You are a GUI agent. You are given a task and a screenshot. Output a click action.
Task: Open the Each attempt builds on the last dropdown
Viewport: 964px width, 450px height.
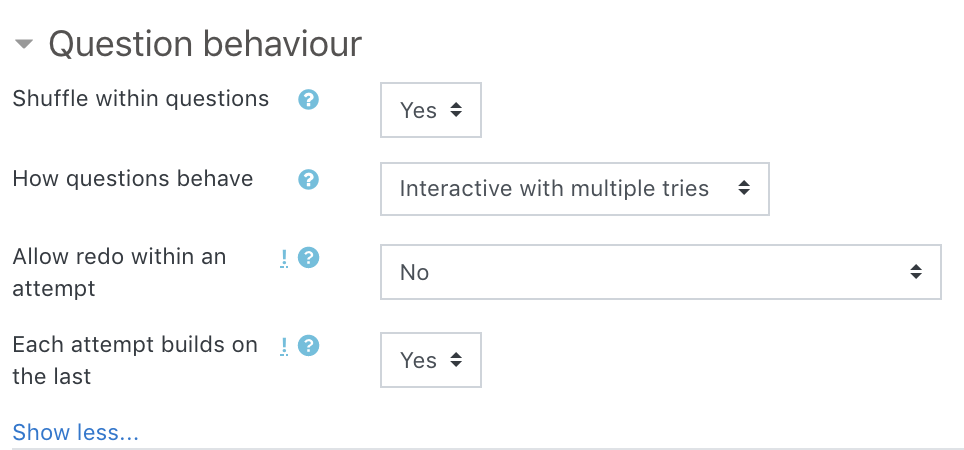point(430,360)
